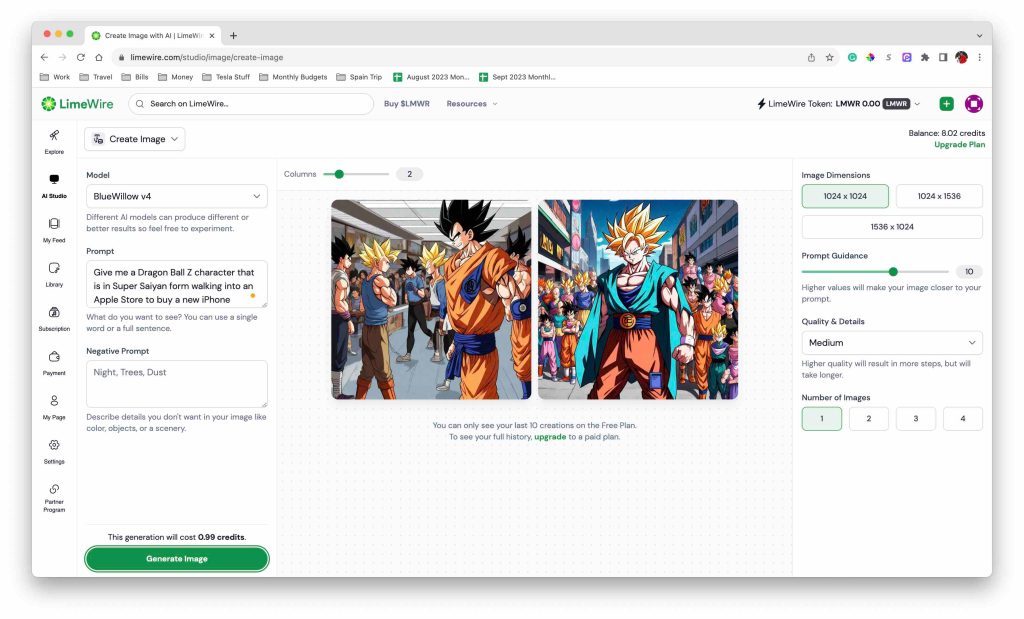Image resolution: width=1024 pixels, height=619 pixels.
Task: Expand the Create Image mode dropdown
Action: pyautogui.click(x=135, y=139)
